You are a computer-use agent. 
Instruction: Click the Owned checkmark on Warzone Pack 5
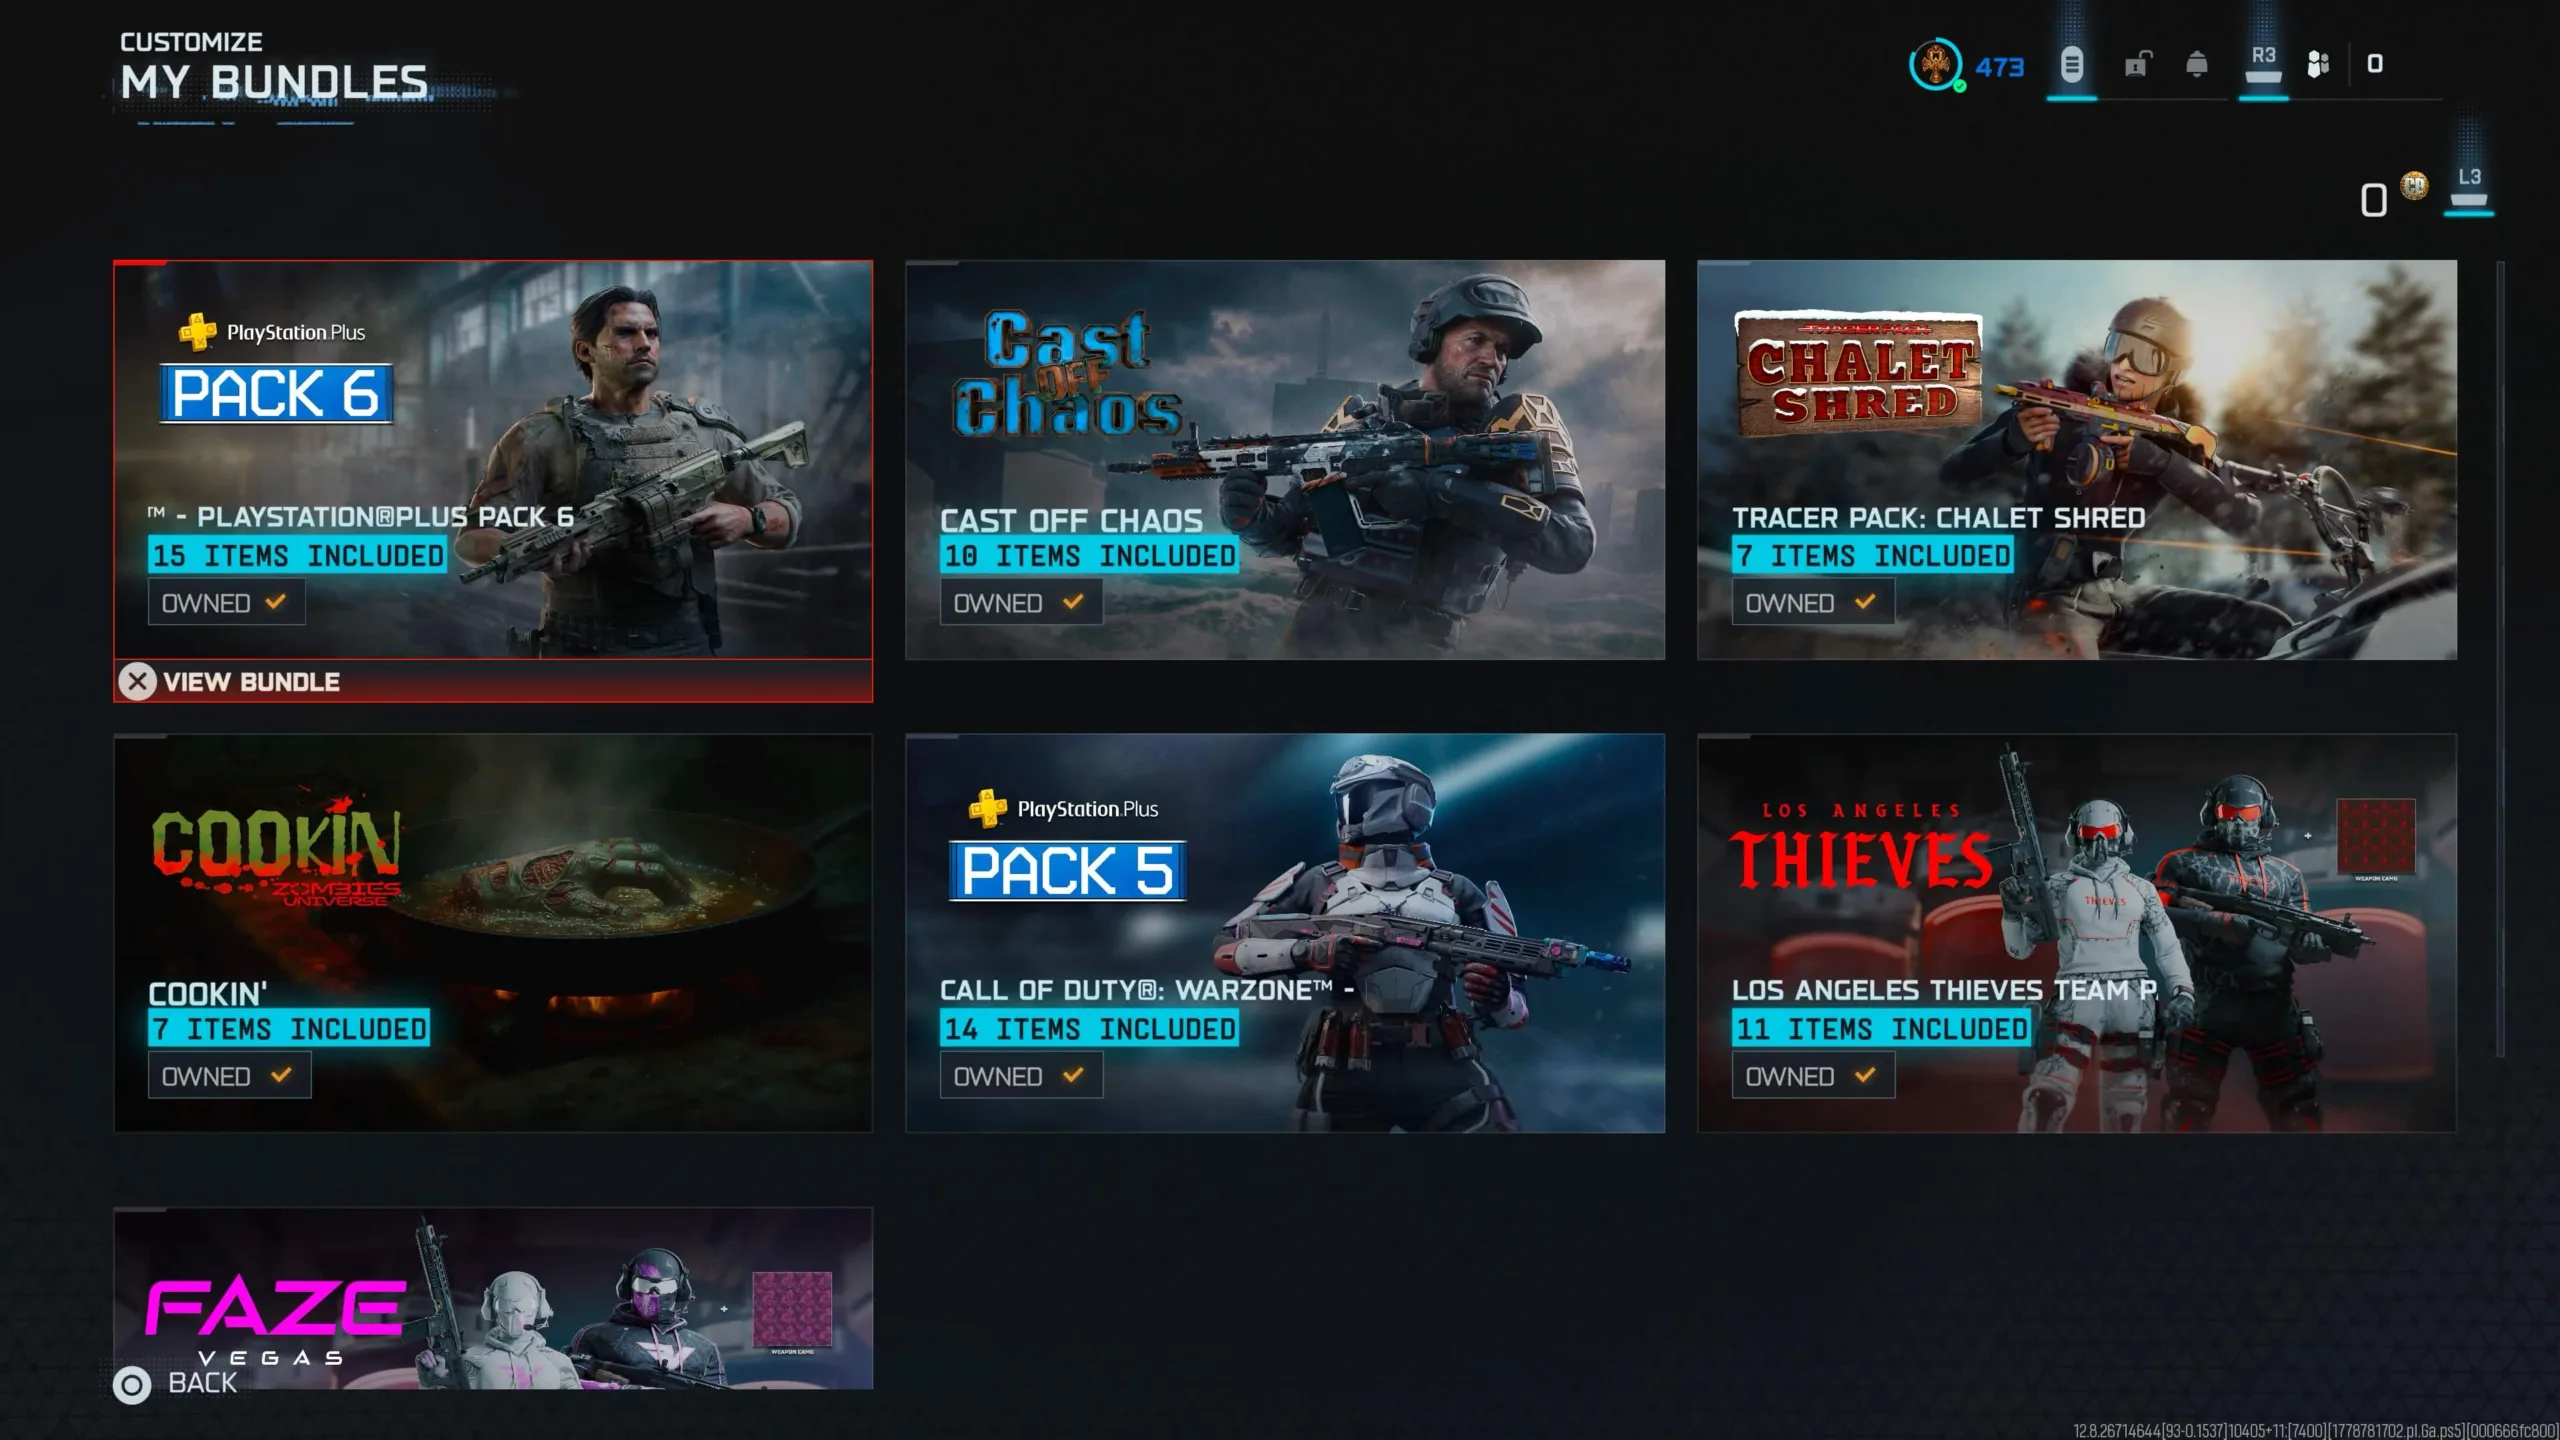click(1073, 1075)
